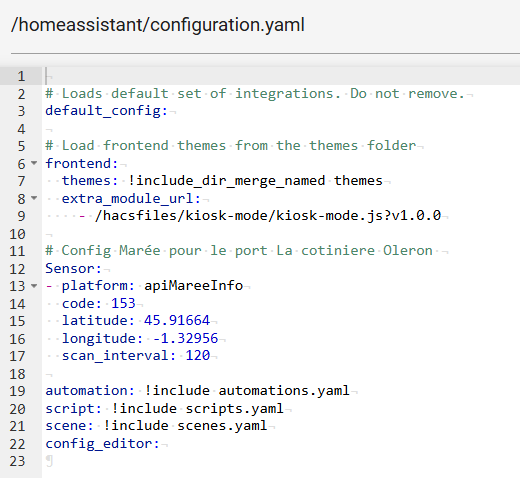Click the kiosk-mode.js?v1.0.0 path
Viewport: 520px width, 478px height.
[x=268, y=216]
